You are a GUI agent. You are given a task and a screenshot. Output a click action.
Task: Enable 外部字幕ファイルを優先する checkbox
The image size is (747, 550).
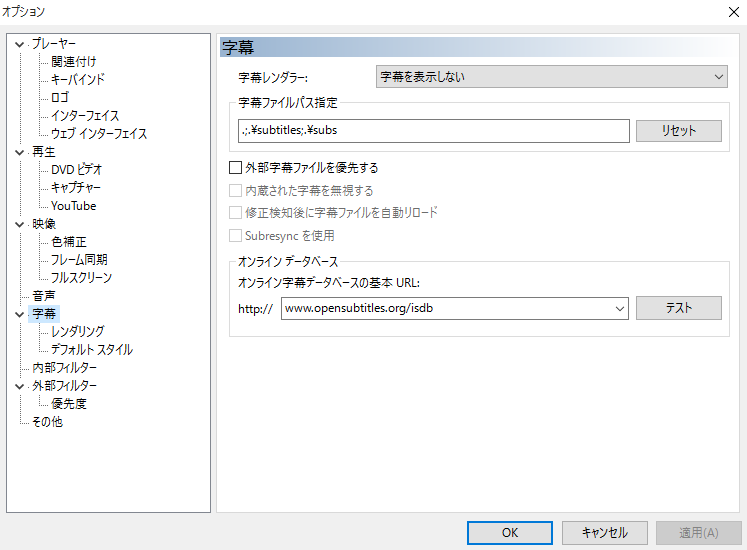[x=235, y=168]
